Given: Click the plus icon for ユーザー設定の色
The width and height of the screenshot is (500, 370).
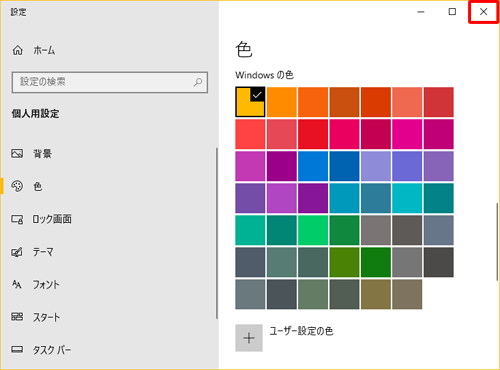Looking at the screenshot, I should point(249,338).
